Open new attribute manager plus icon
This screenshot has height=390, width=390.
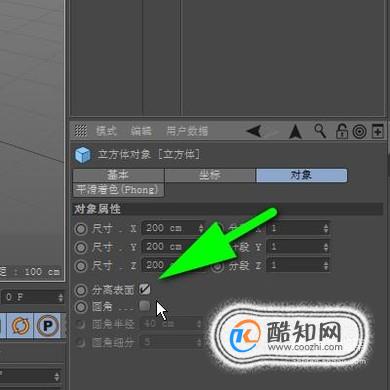[x=378, y=131]
